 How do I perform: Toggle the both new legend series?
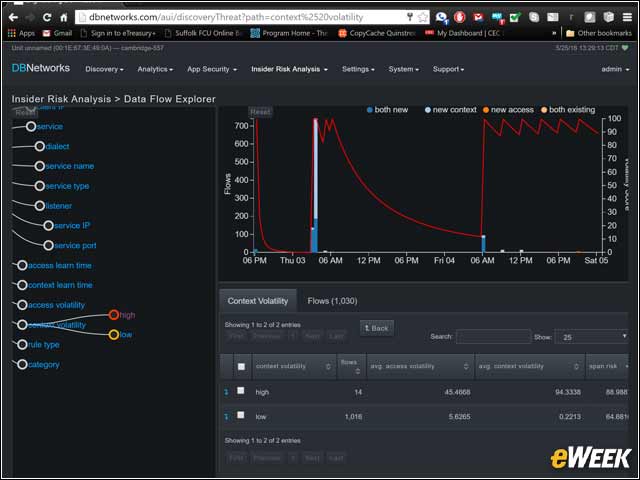387,110
